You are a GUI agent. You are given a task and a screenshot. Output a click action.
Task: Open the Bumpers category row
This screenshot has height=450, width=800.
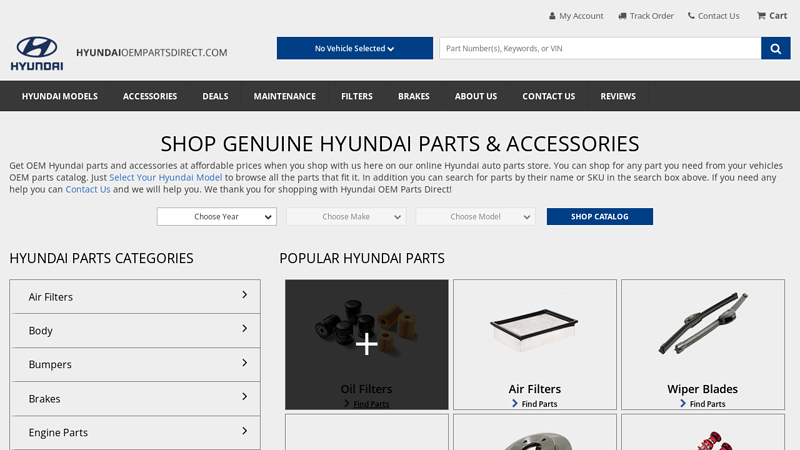(x=135, y=364)
